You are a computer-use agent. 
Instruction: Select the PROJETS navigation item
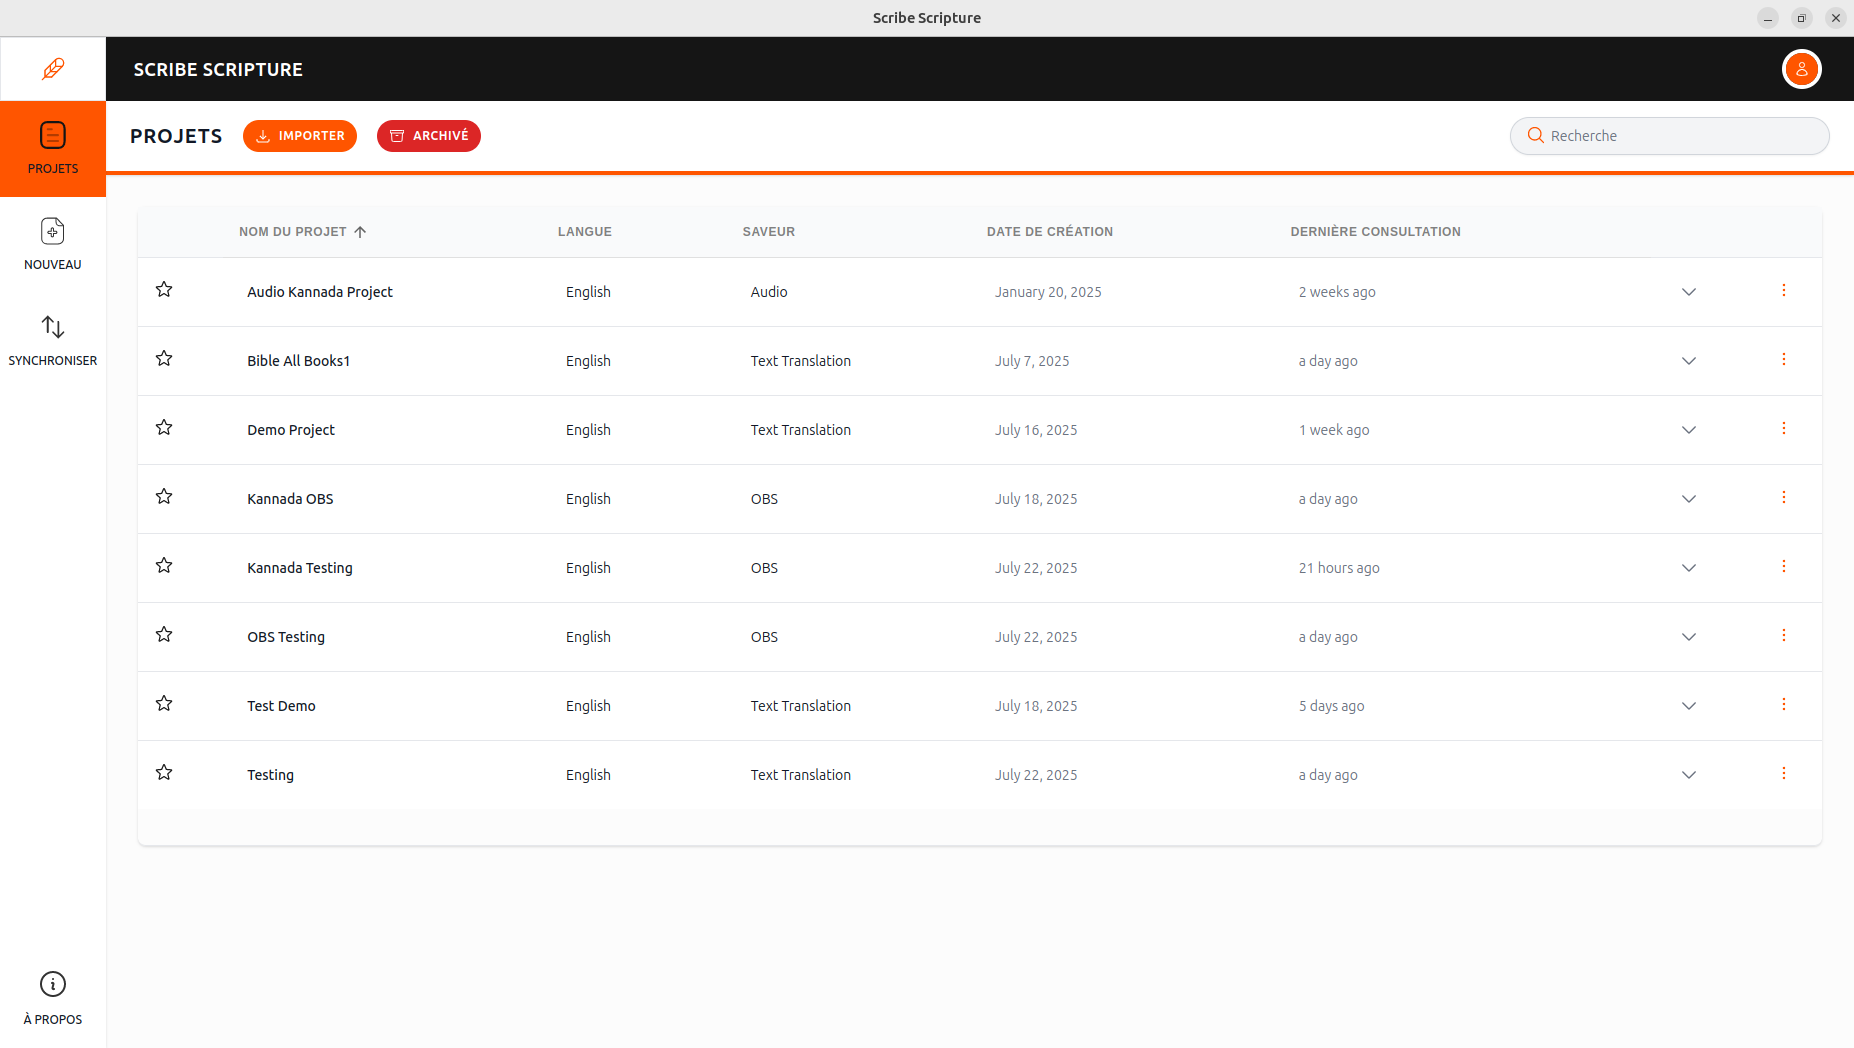click(x=52, y=148)
